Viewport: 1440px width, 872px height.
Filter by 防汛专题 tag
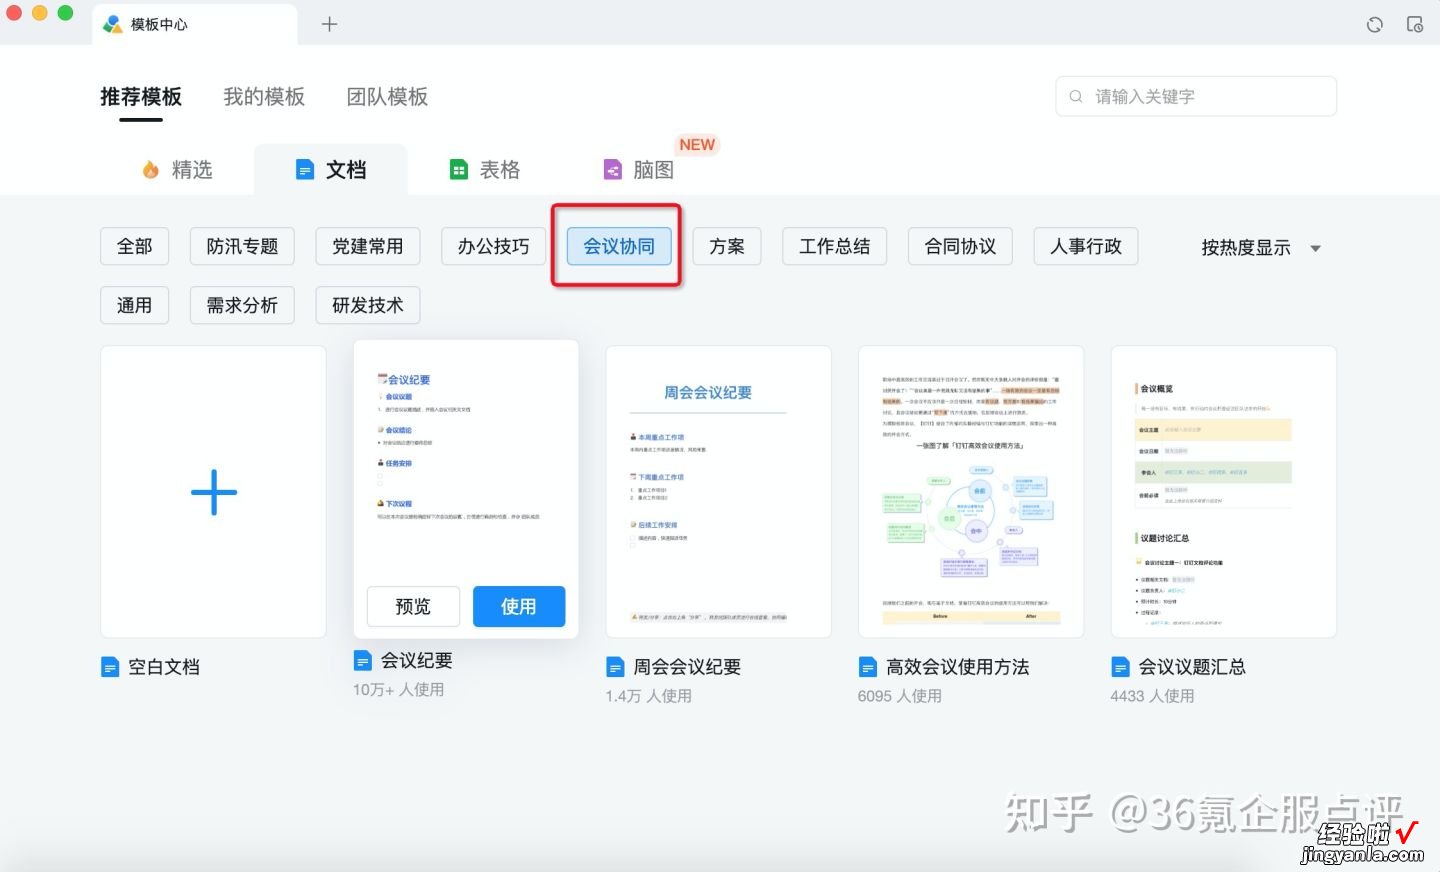(242, 246)
